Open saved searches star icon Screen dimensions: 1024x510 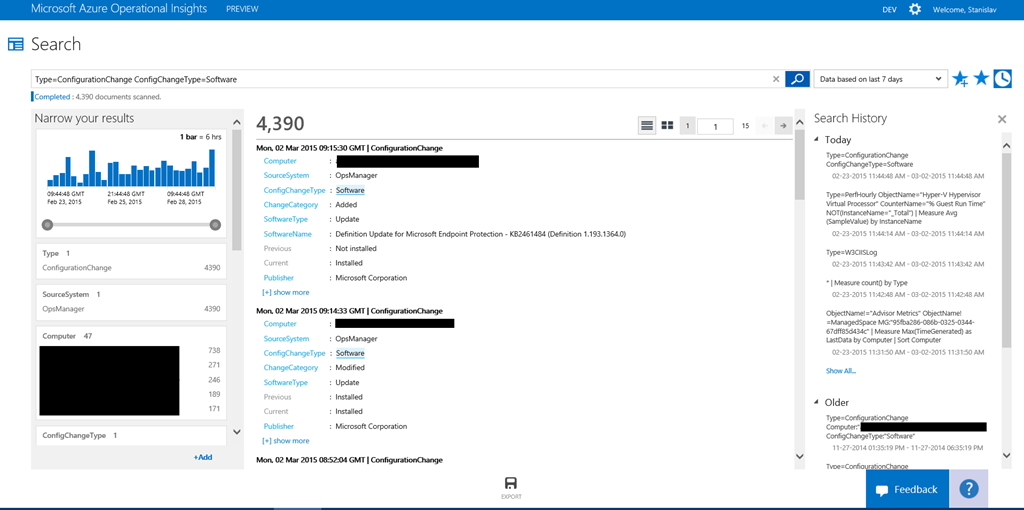pyautogui.click(x=981, y=79)
